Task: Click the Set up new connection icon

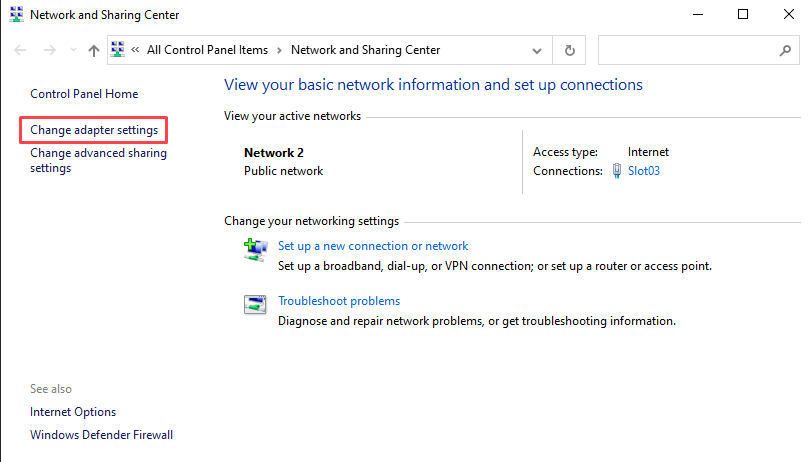Action: [256, 249]
